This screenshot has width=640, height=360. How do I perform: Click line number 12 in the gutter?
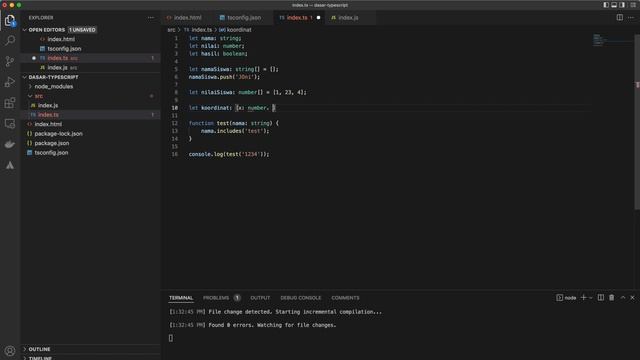(x=175, y=123)
